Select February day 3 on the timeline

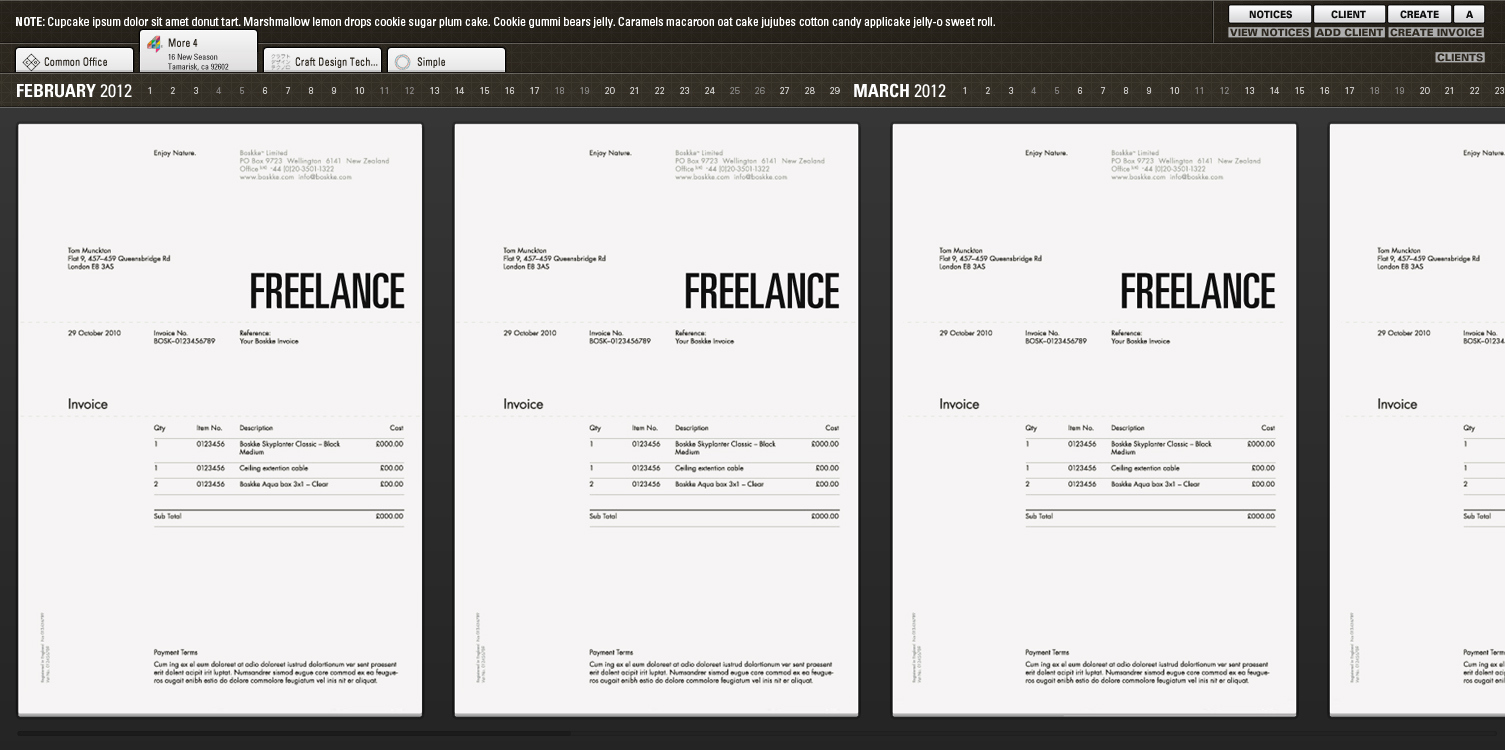[x=196, y=91]
